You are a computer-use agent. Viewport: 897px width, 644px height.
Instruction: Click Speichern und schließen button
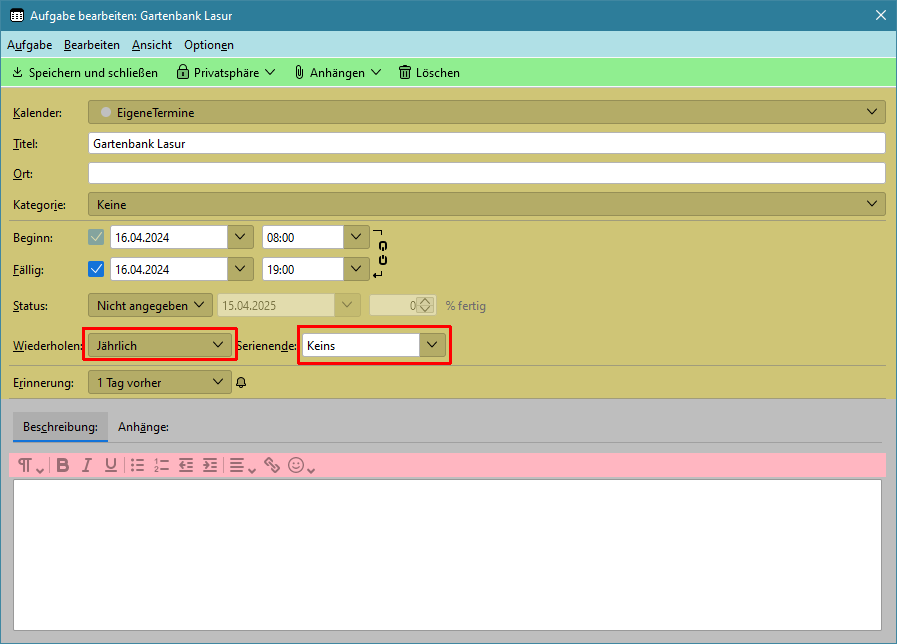click(x=84, y=72)
